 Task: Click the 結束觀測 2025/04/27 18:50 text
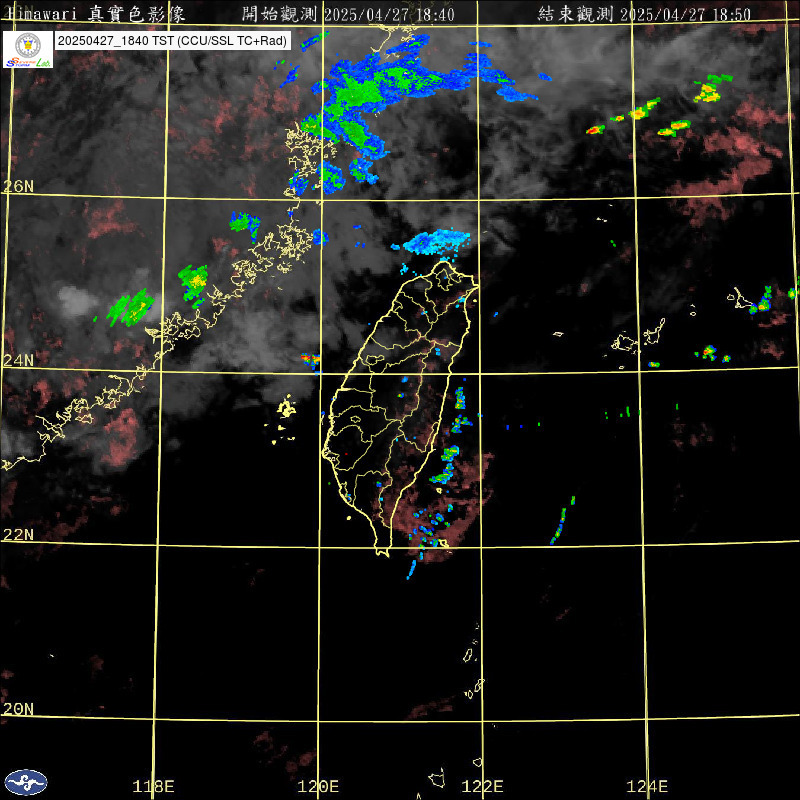click(644, 14)
